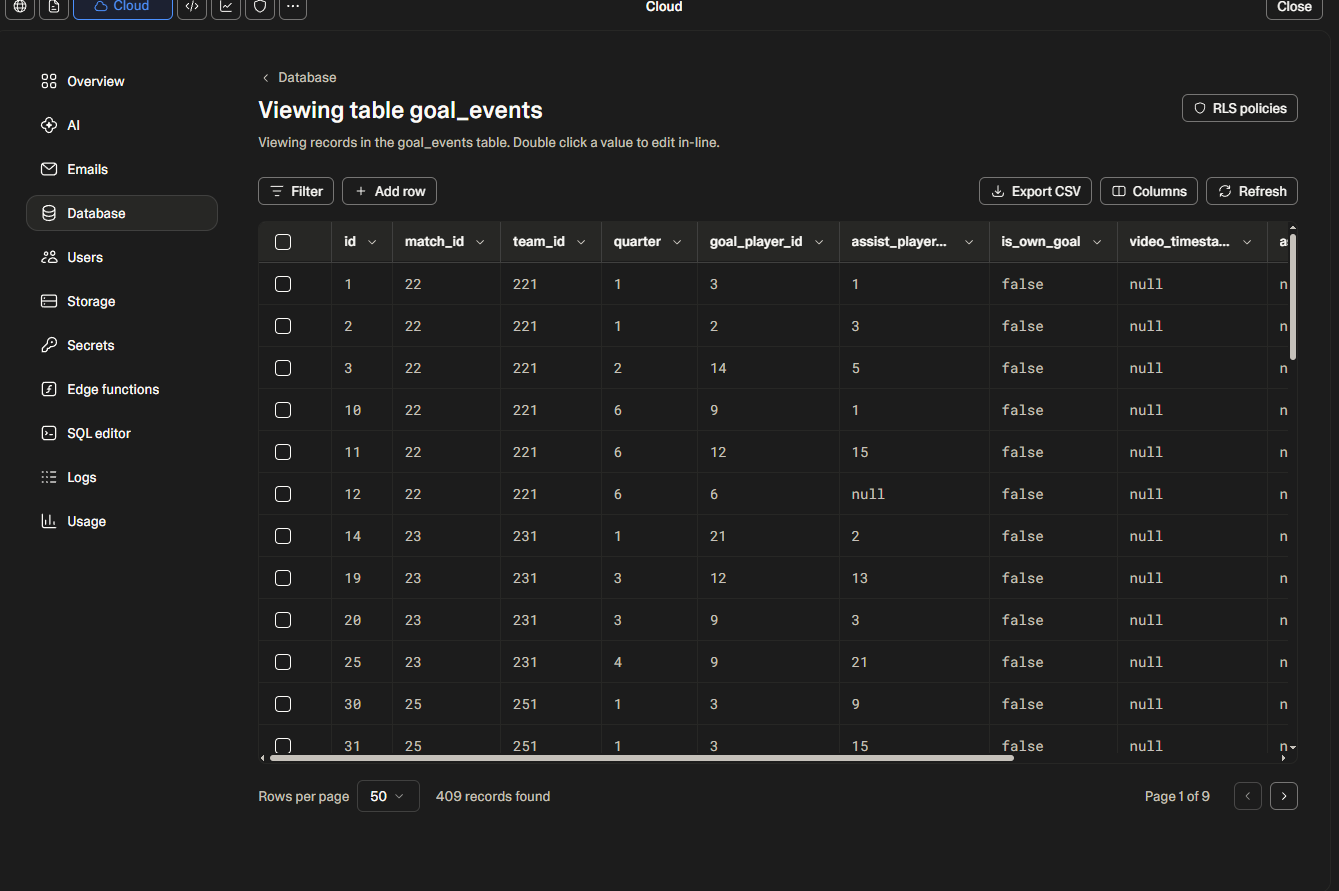The image size is (1339, 891).
Task: Go to next page with the right arrow
Action: [x=1283, y=795]
